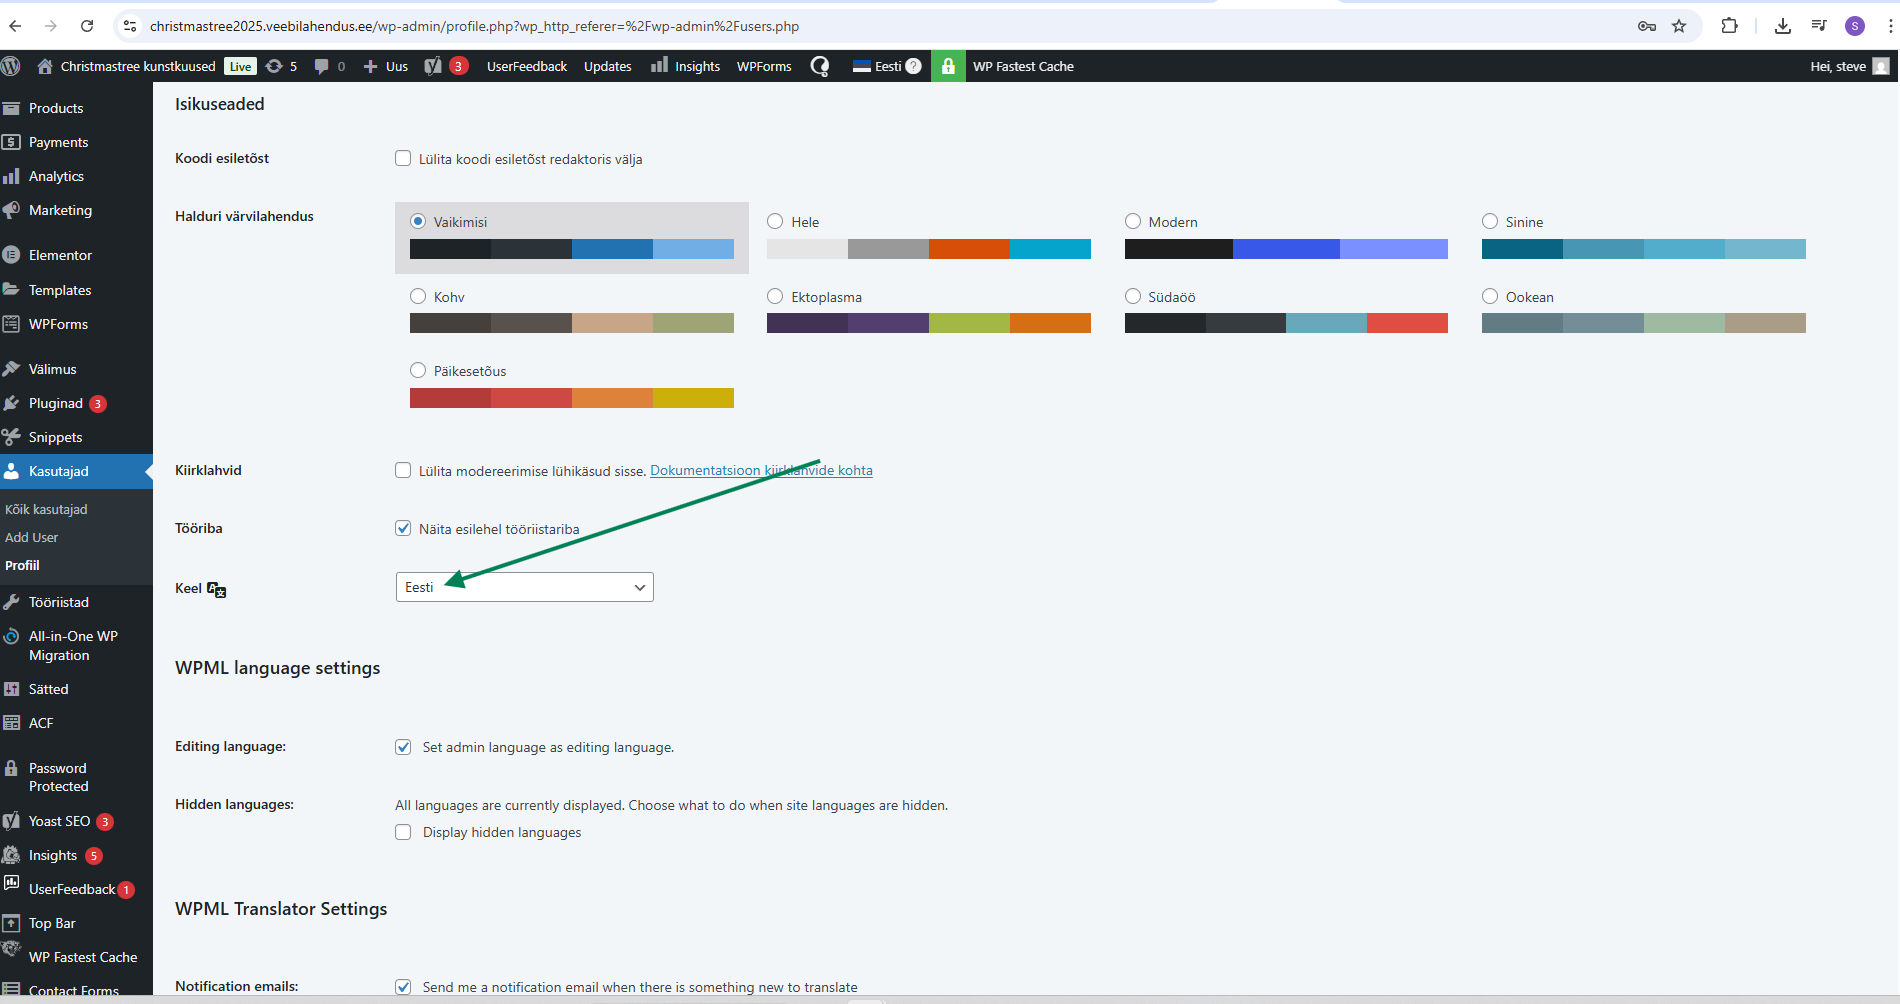The height and width of the screenshot is (1004, 1900).
Task: Tick the Display hidden languages checkbox
Action: point(403,832)
